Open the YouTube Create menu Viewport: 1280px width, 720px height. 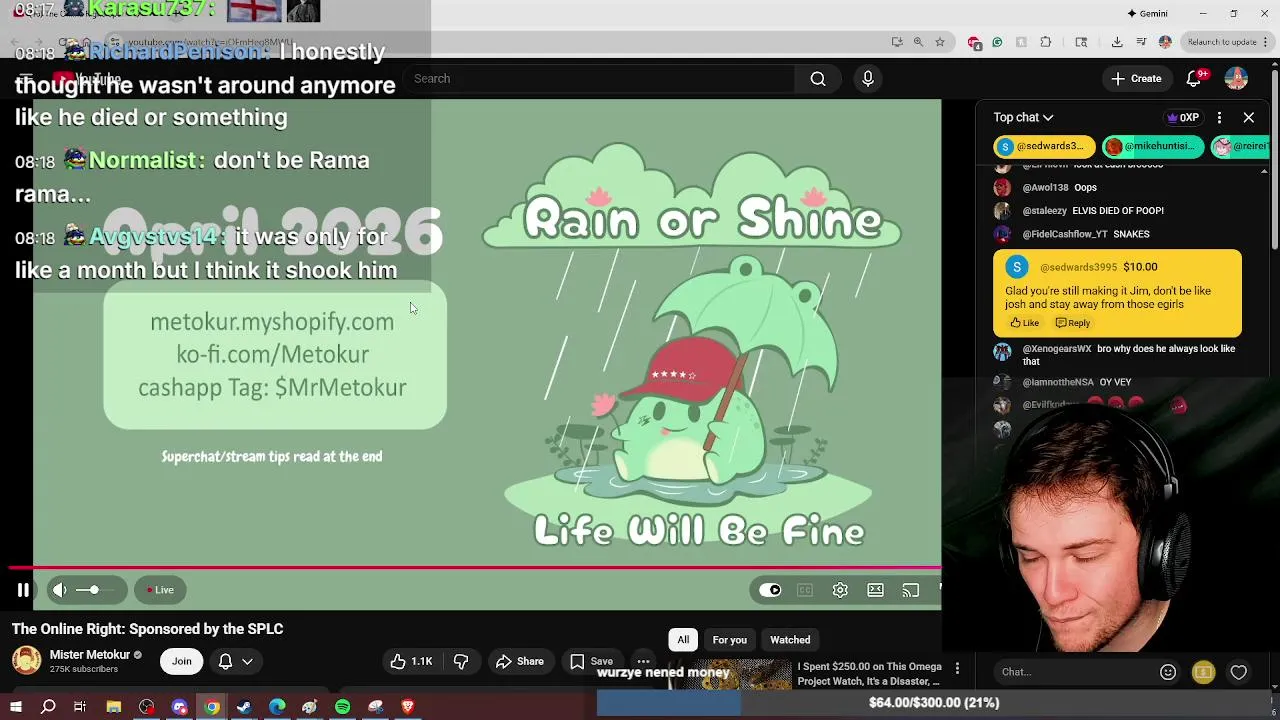pos(1136,79)
